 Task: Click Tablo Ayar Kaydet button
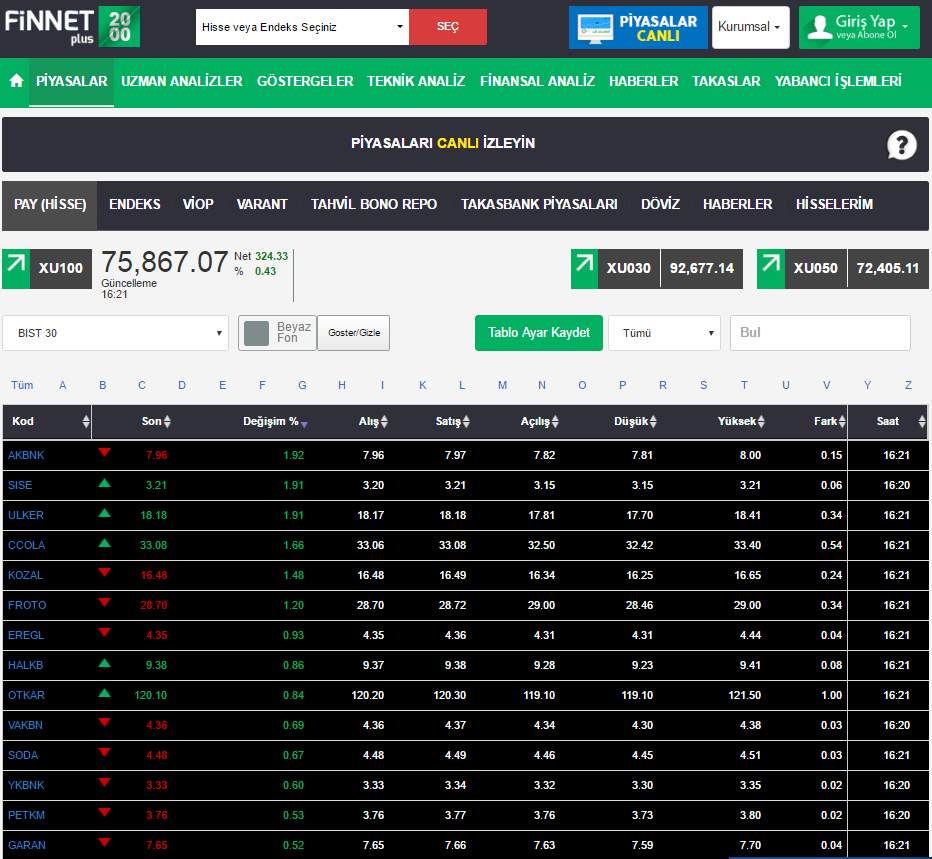coord(539,333)
